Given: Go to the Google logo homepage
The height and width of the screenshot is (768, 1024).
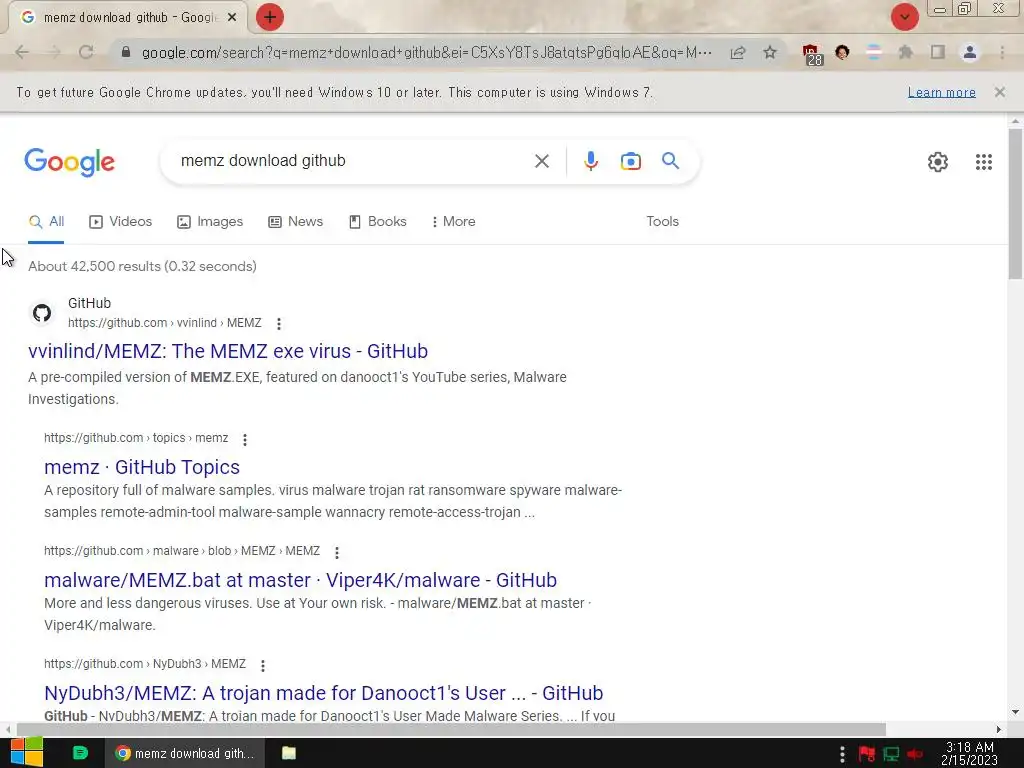Looking at the screenshot, I should (x=70, y=162).
